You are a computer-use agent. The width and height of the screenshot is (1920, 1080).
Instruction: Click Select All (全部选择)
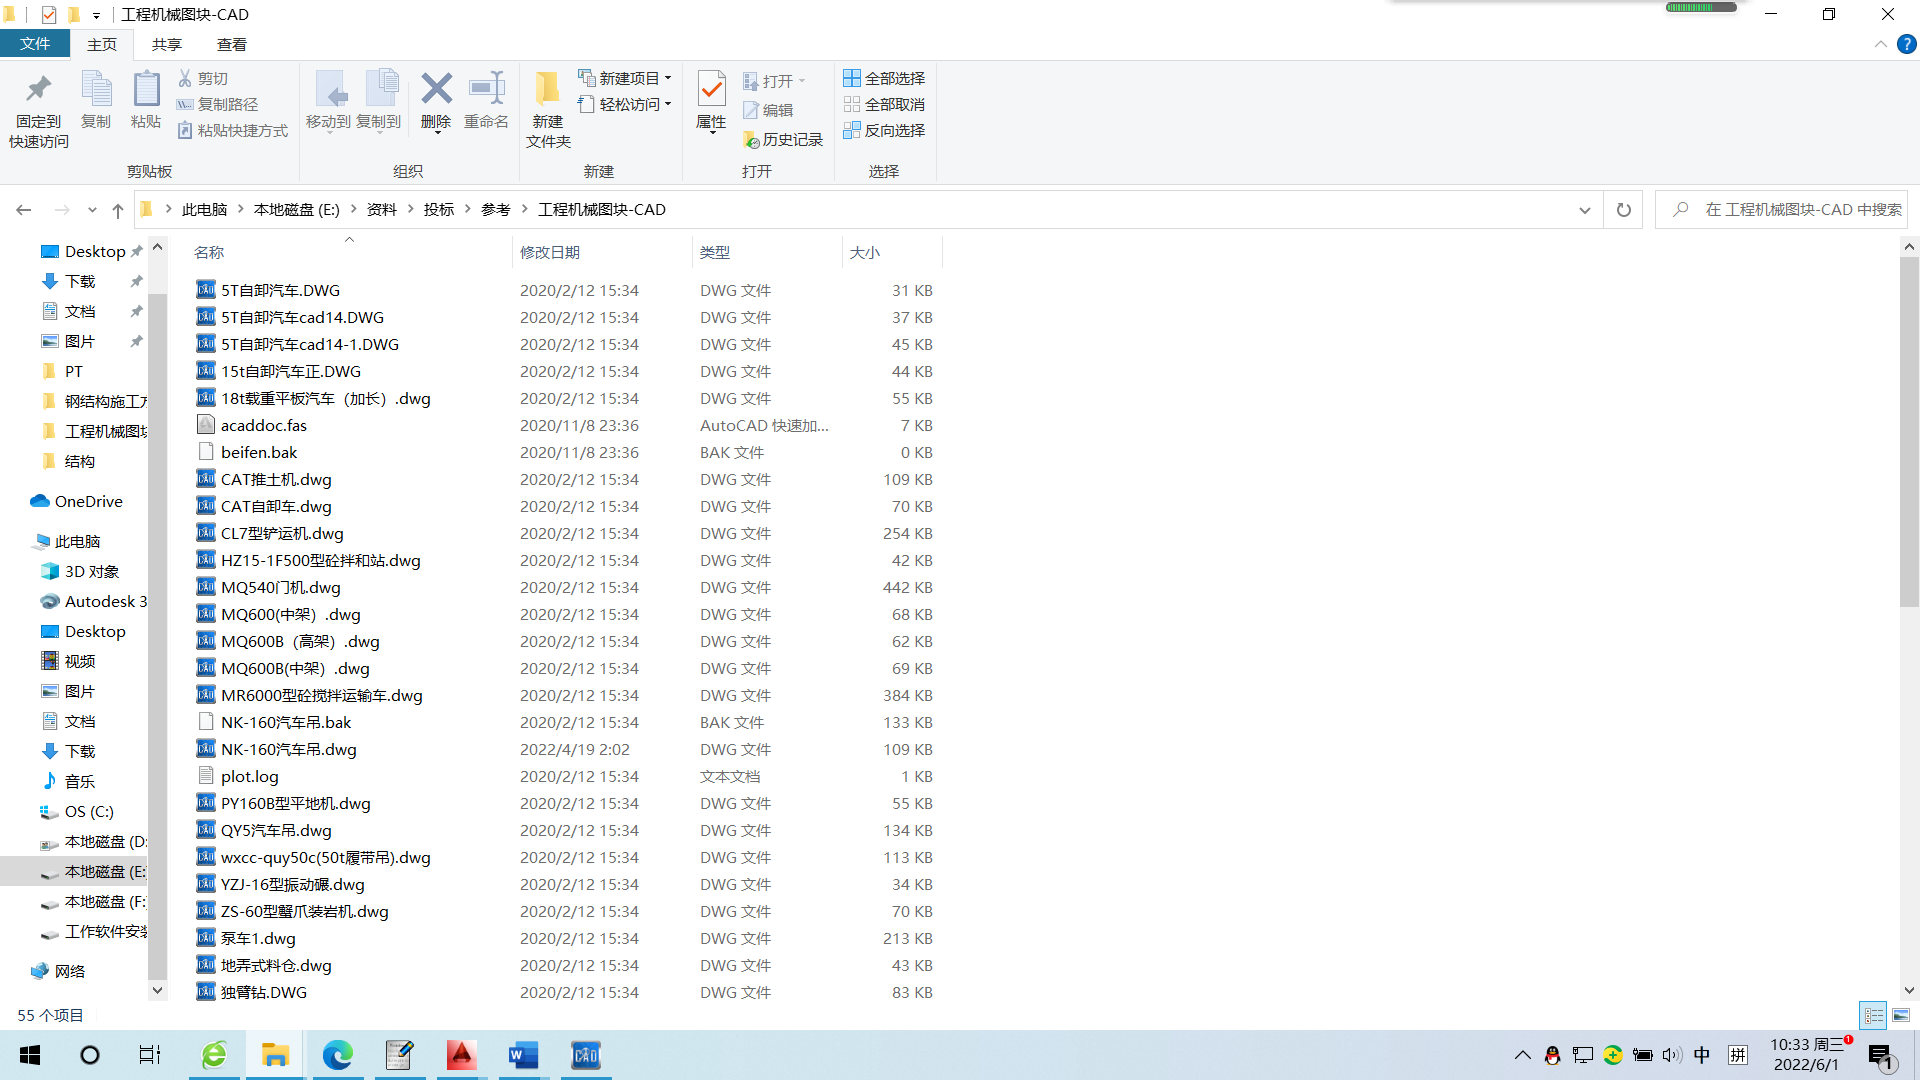(884, 78)
